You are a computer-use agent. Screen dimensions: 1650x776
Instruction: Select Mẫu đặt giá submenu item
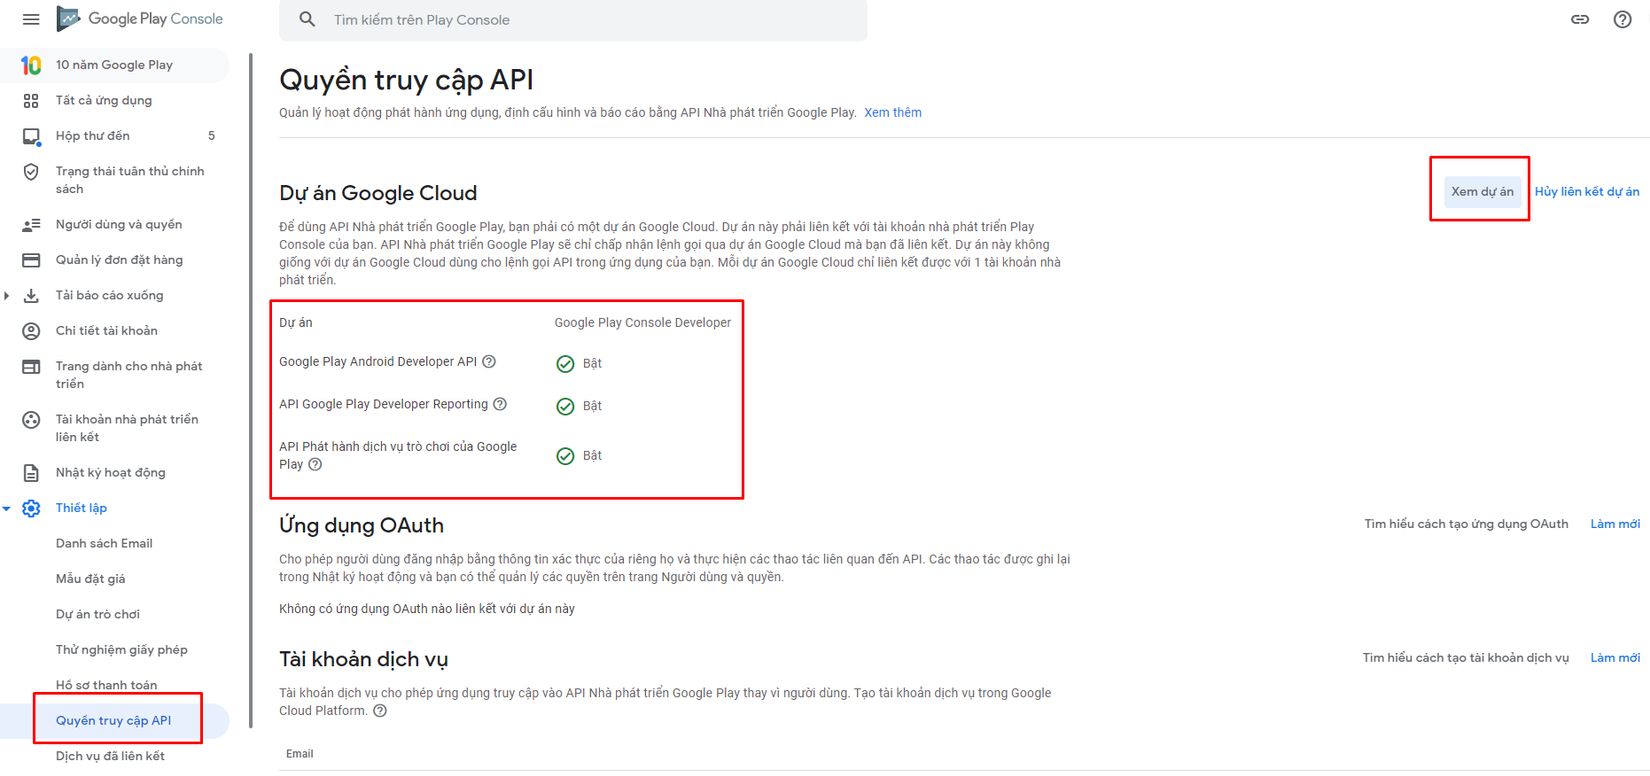[90, 579]
